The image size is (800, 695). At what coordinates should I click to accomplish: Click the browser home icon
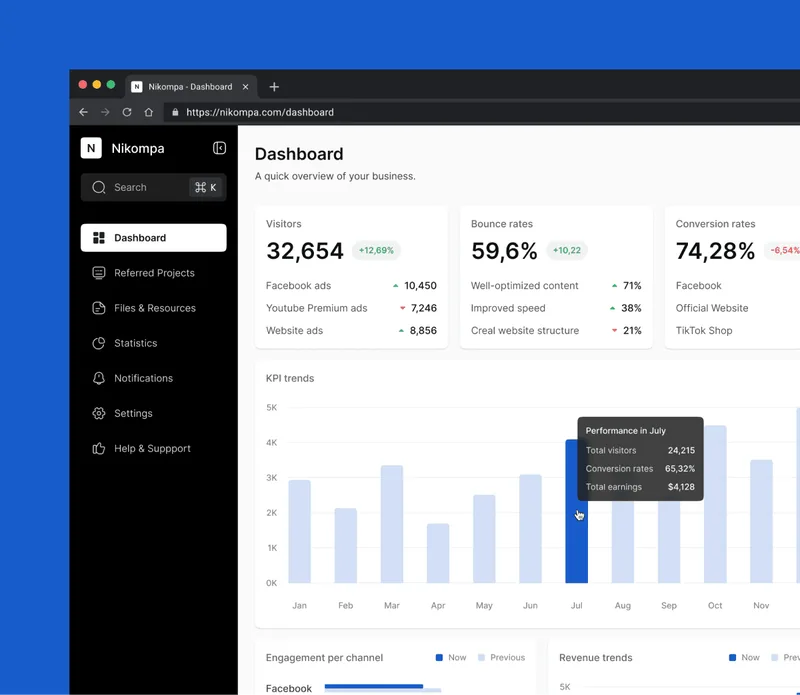coord(148,112)
